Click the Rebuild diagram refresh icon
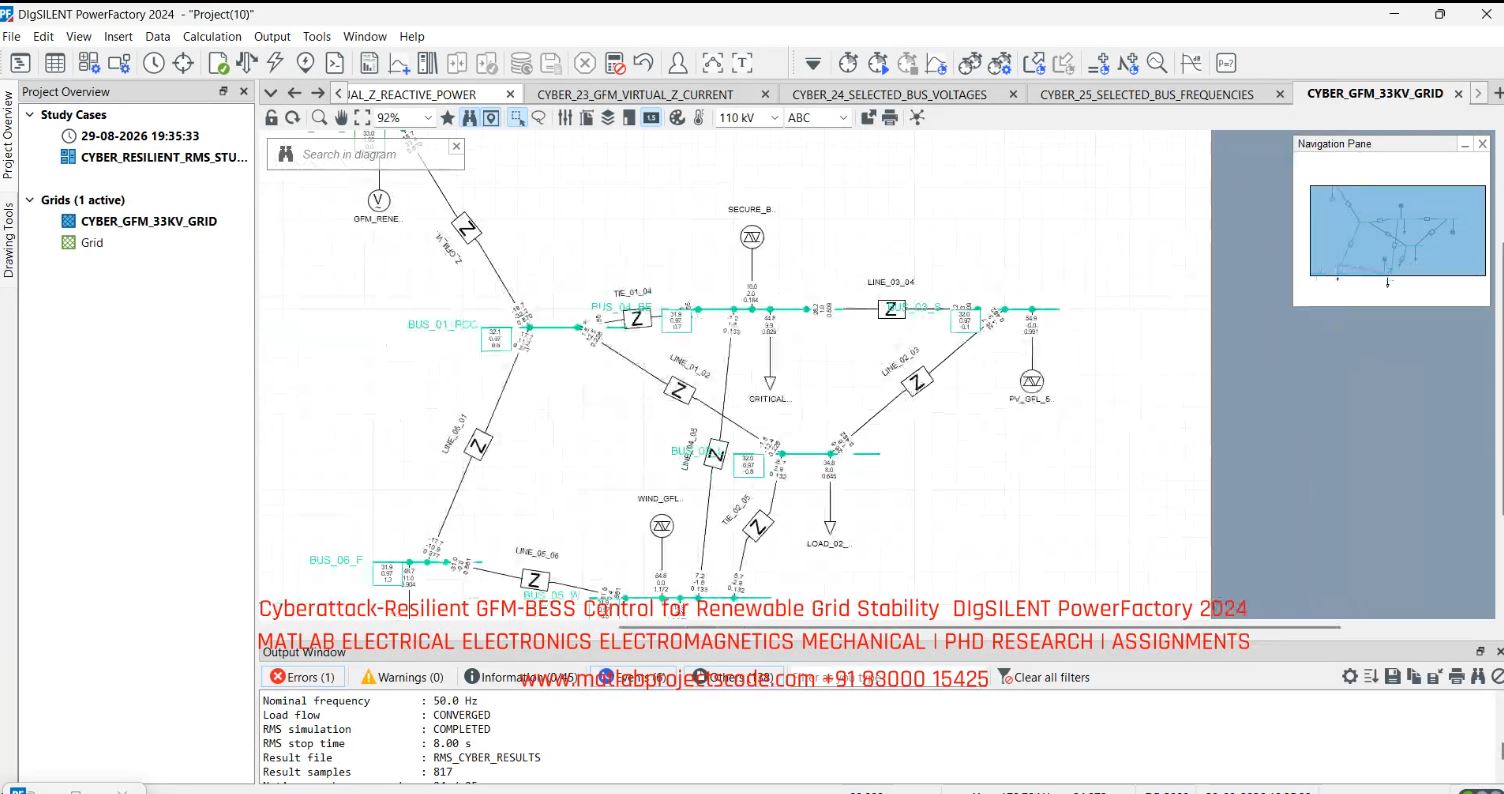Image resolution: width=1504 pixels, height=794 pixels. click(293, 118)
